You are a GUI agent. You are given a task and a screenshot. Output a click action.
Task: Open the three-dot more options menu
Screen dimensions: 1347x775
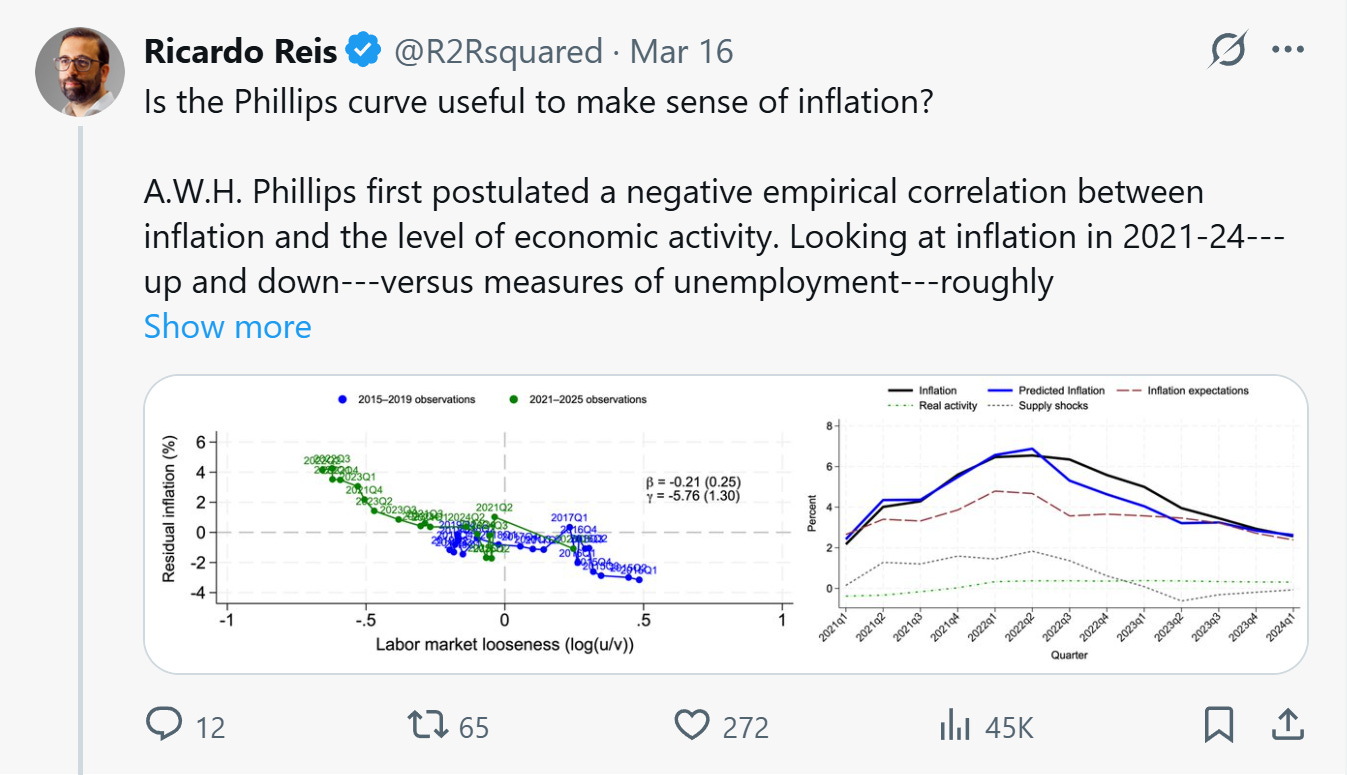(x=1288, y=50)
